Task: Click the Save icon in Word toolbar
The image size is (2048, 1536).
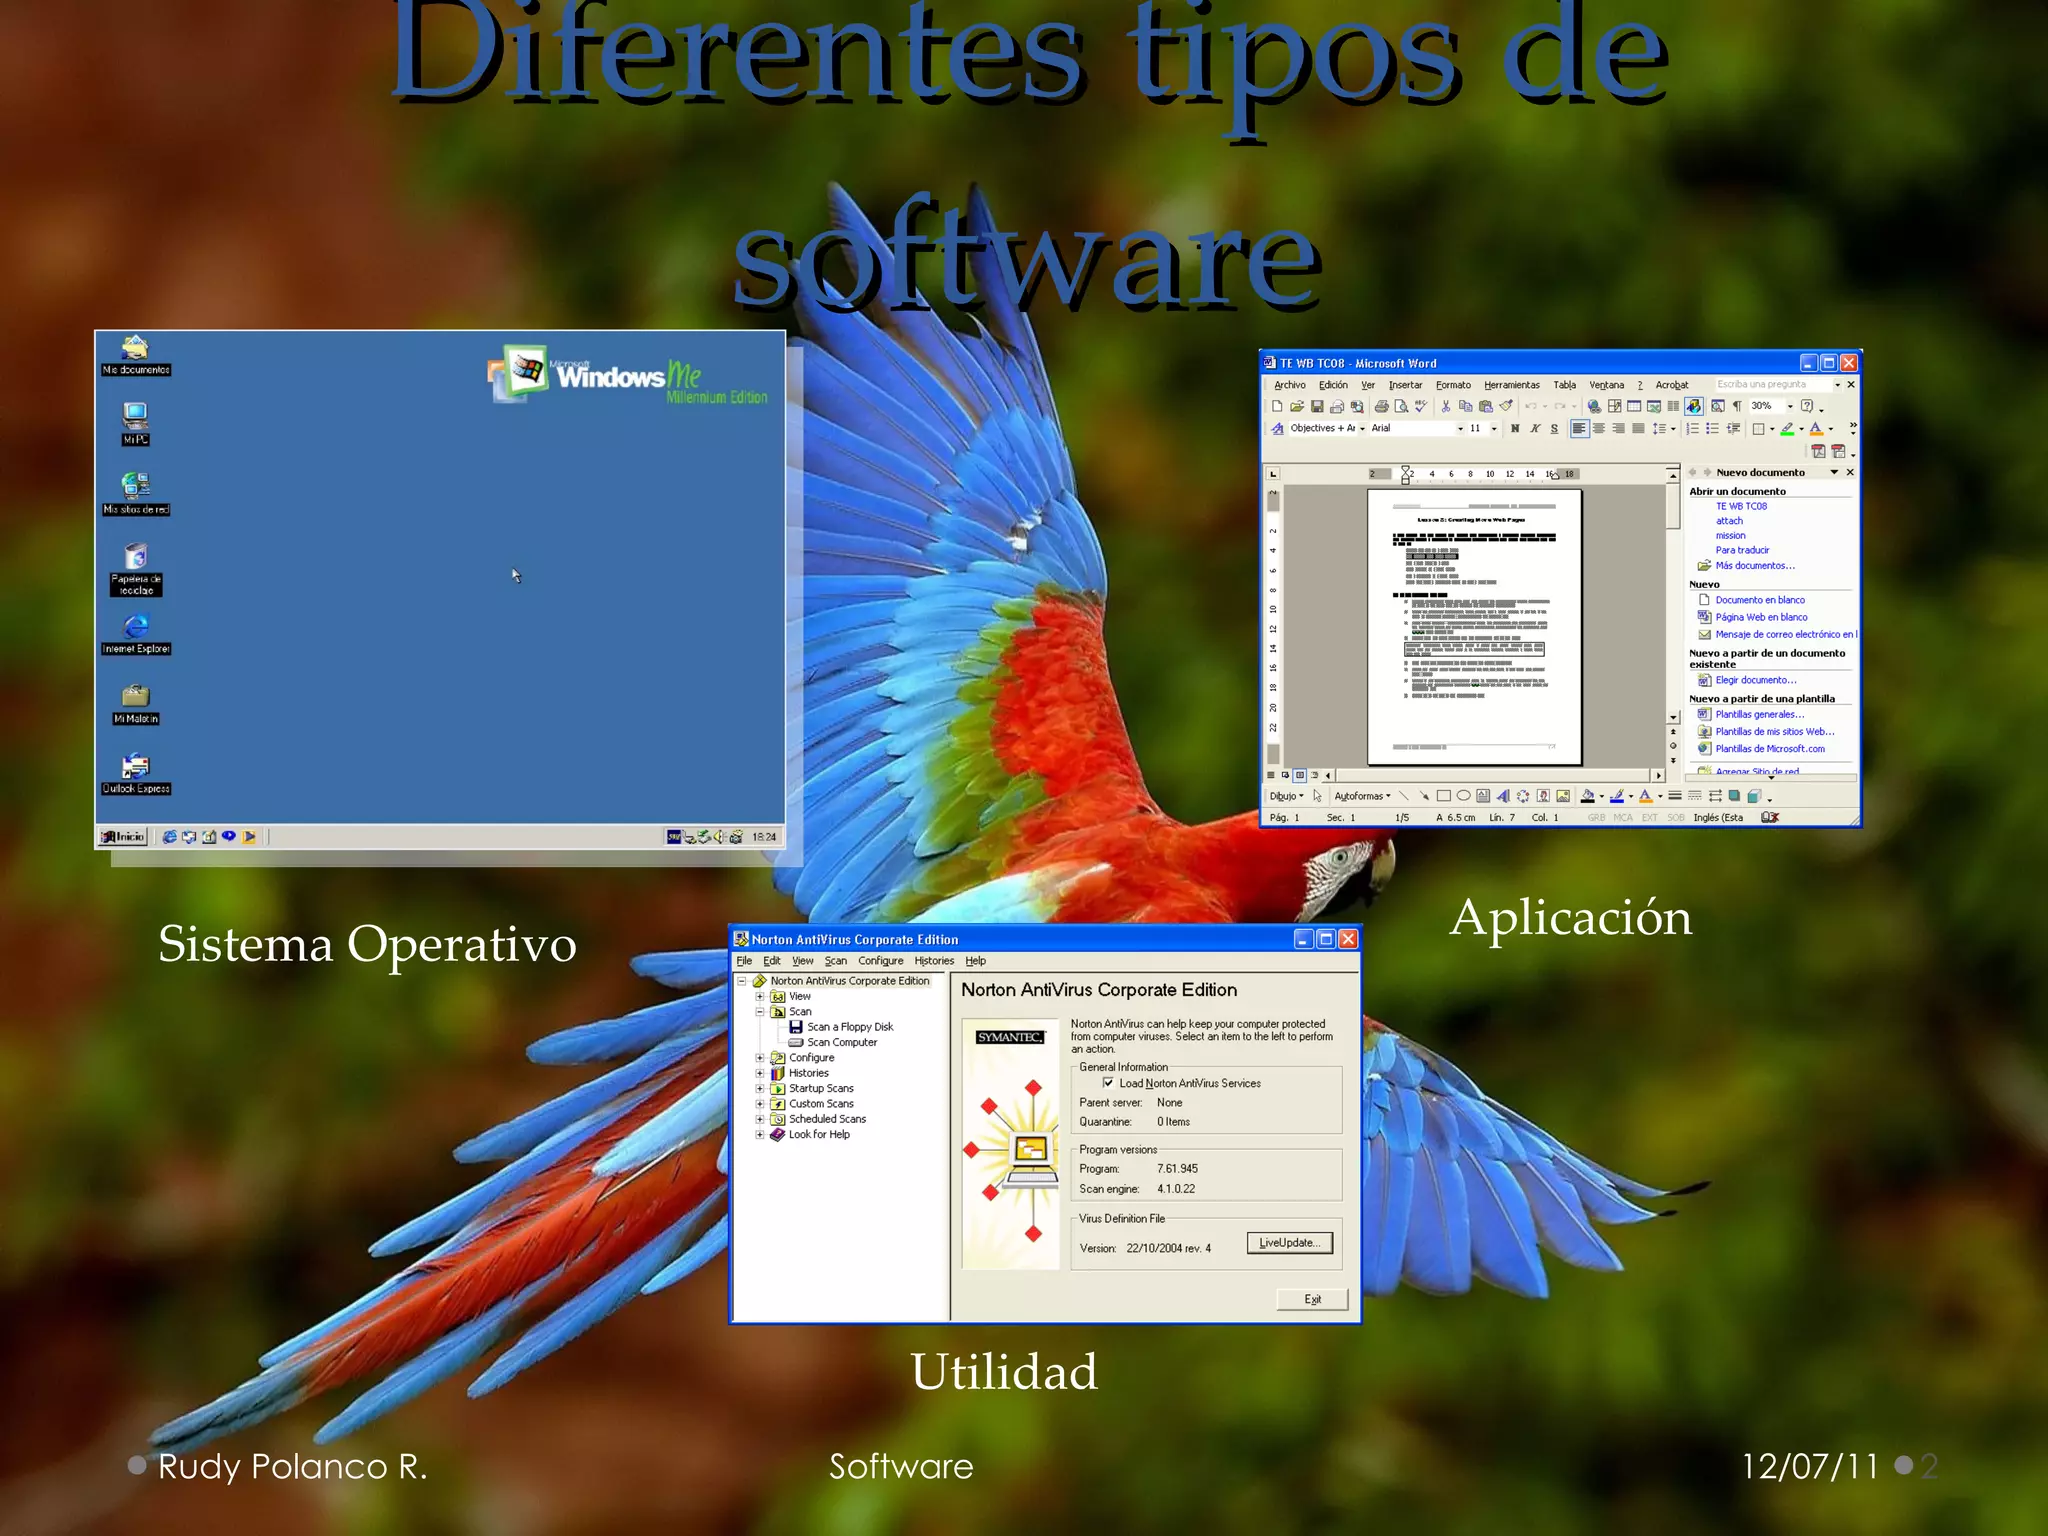Action: pyautogui.click(x=1317, y=406)
